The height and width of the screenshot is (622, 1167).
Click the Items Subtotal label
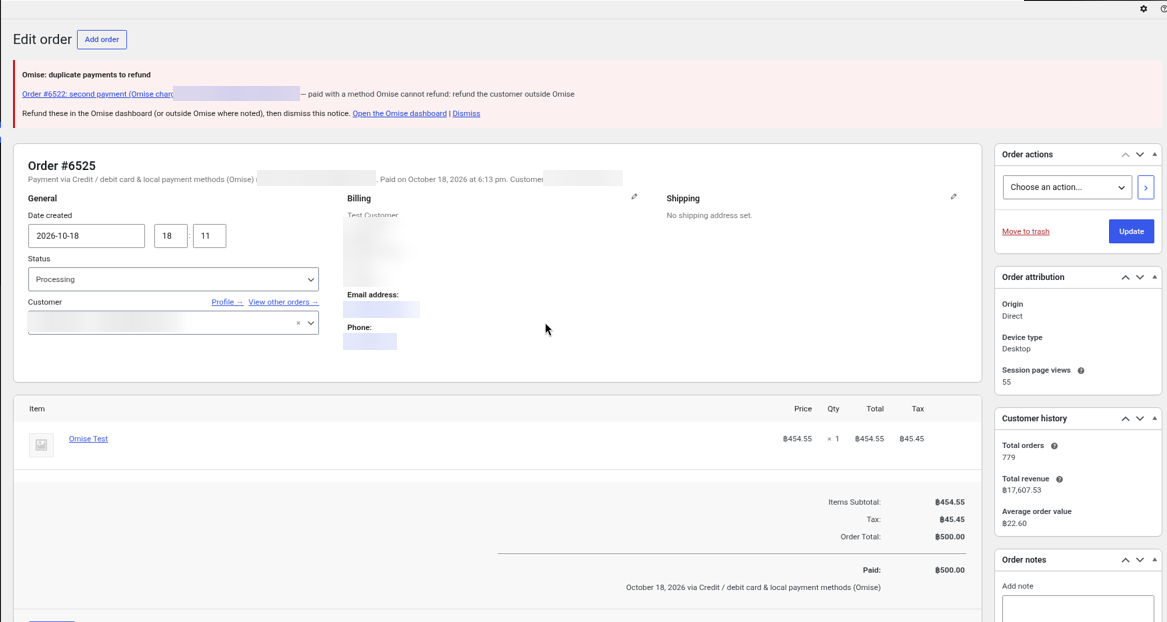pyautogui.click(x=854, y=502)
